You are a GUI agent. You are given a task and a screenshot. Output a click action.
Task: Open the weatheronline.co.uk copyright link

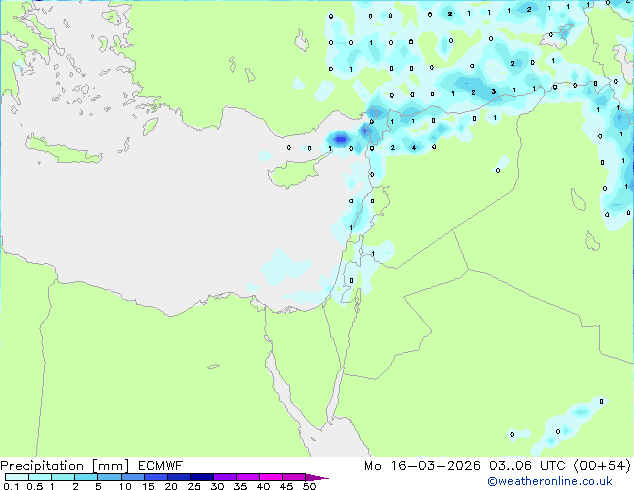pyautogui.click(x=550, y=482)
